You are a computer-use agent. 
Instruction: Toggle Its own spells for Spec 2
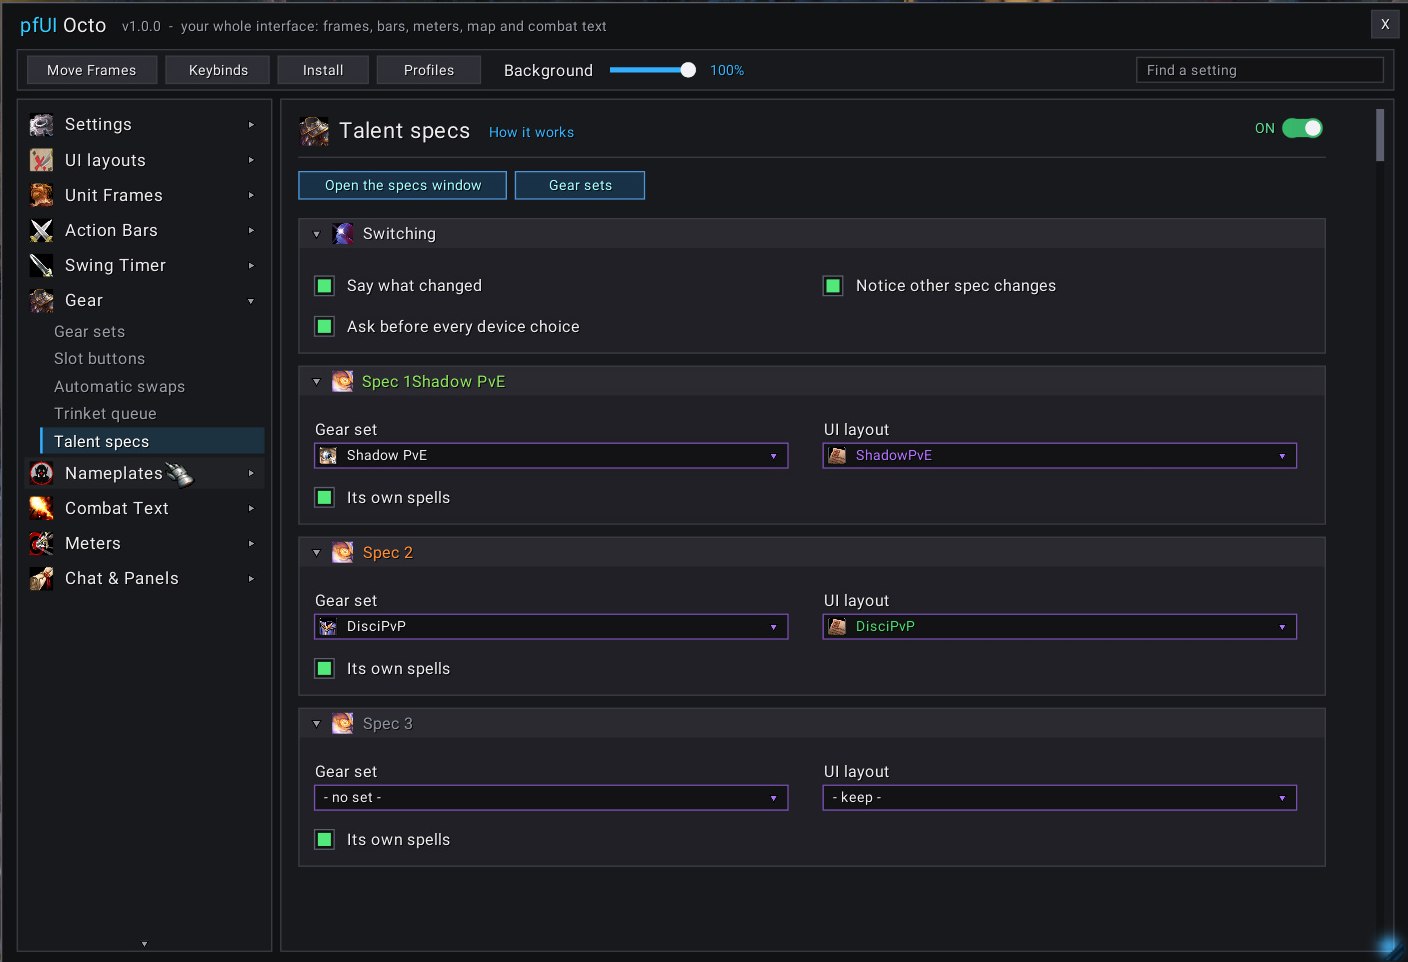click(324, 669)
